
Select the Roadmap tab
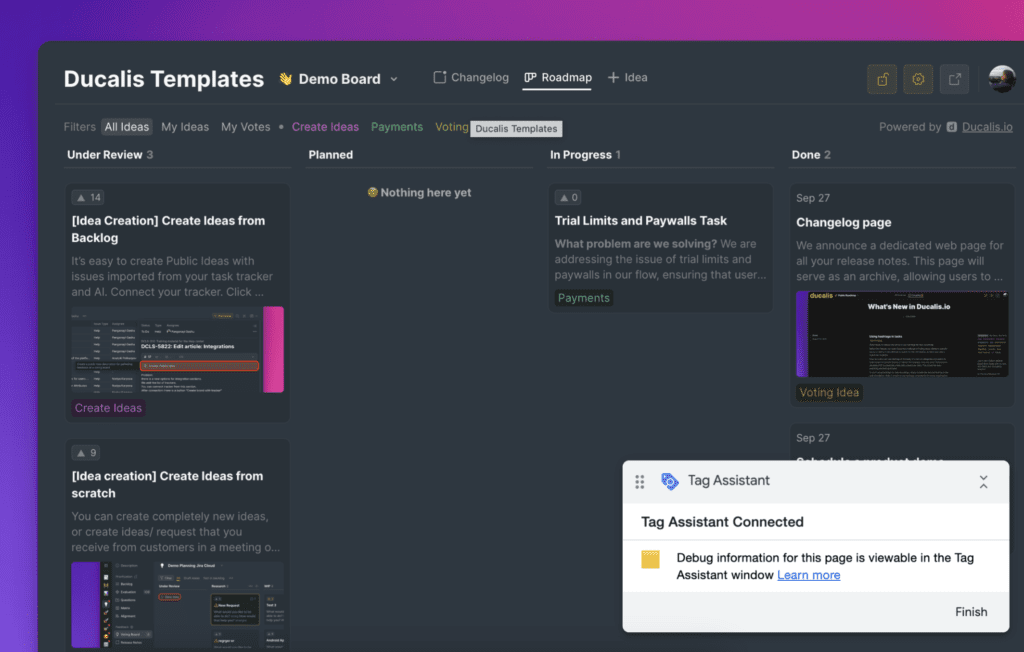[x=557, y=78]
